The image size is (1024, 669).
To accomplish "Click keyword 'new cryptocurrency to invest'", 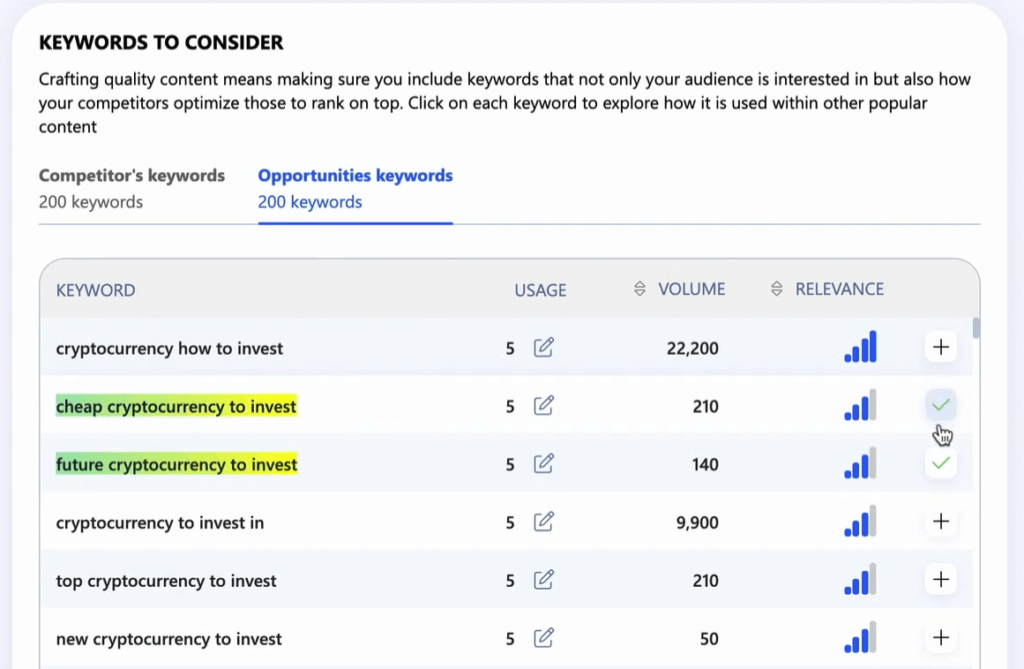I will pyautogui.click(x=169, y=639).
